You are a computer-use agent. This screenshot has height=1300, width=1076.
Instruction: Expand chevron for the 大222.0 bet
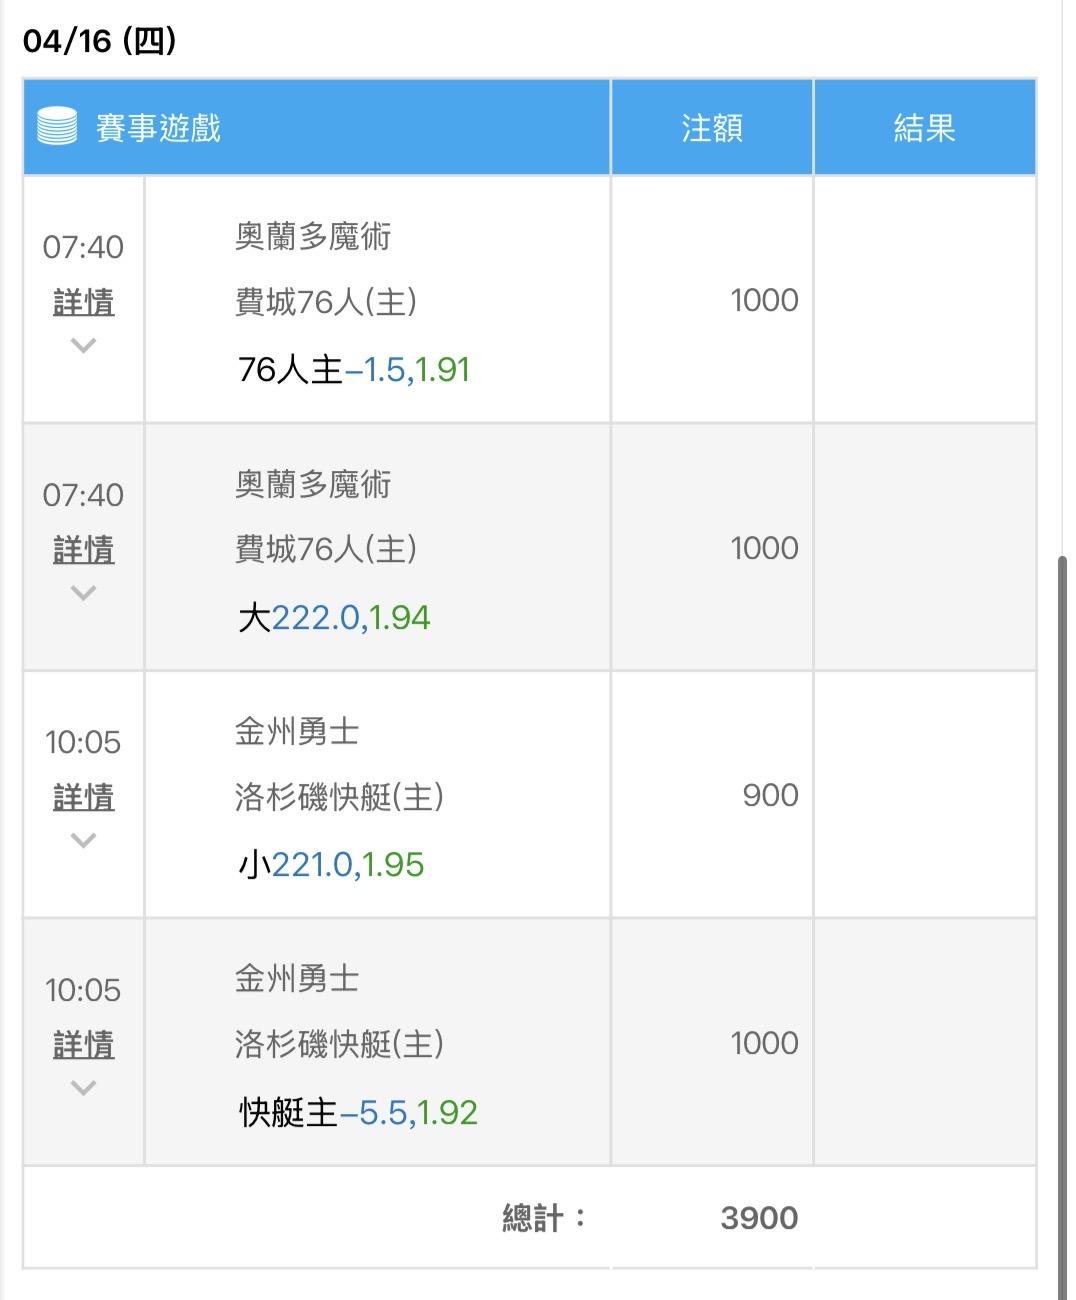pyautogui.click(x=84, y=593)
